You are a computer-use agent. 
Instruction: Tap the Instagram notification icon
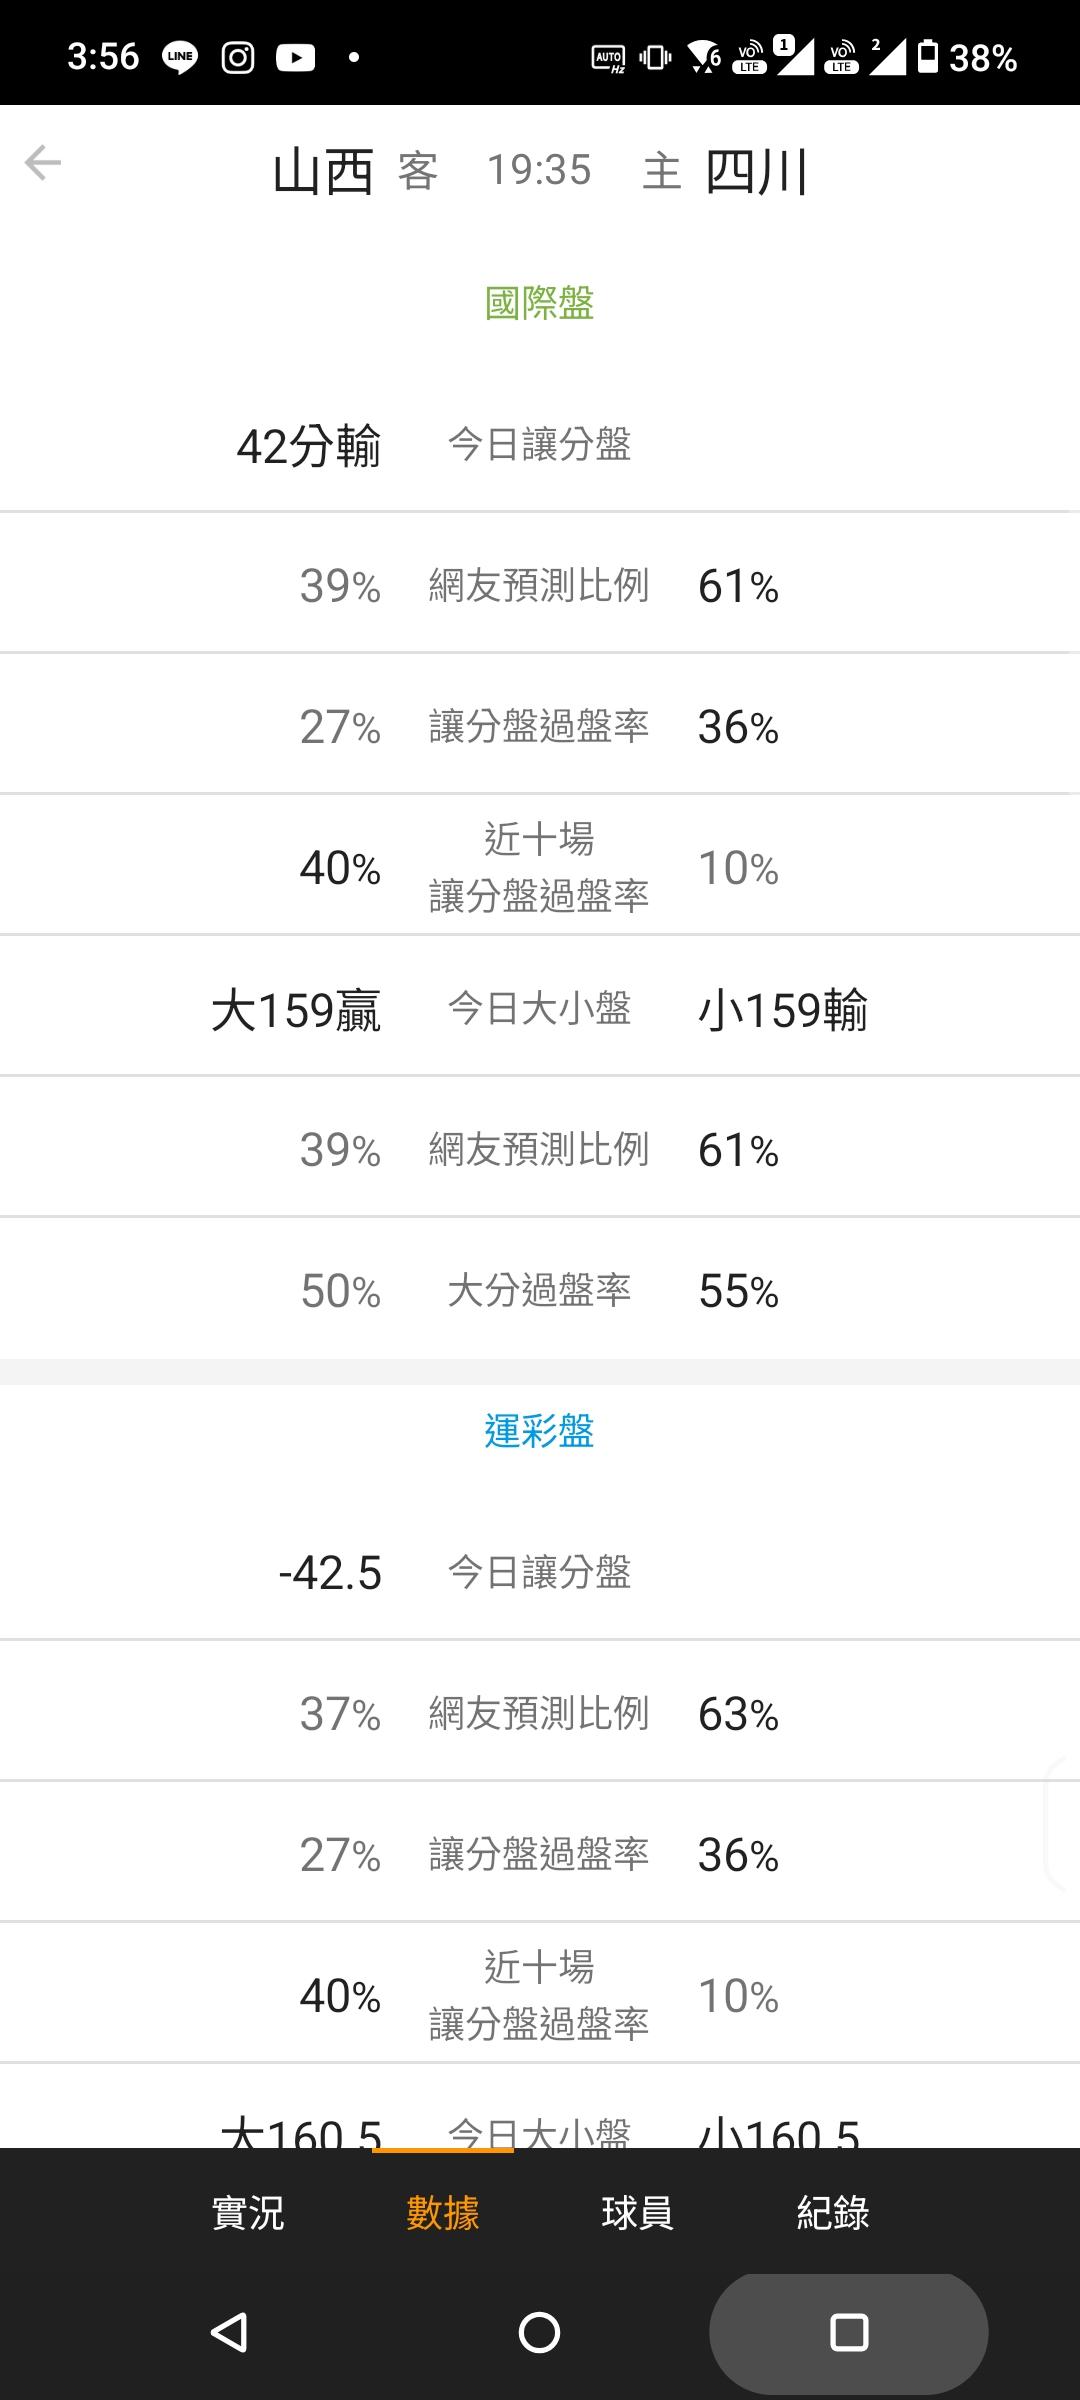coord(238,58)
